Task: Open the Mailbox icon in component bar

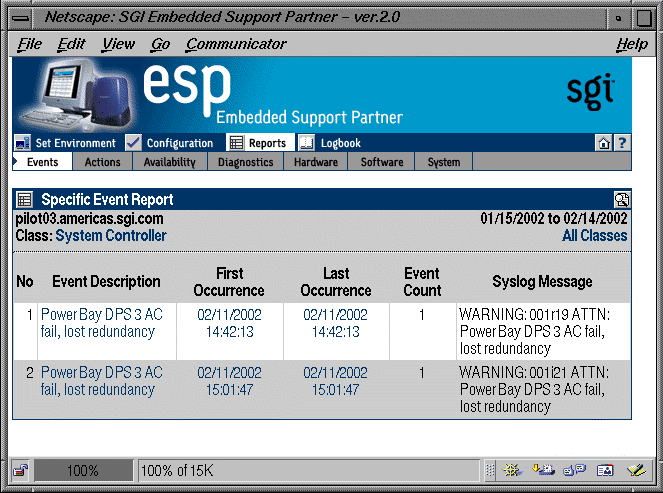Action: click(543, 469)
